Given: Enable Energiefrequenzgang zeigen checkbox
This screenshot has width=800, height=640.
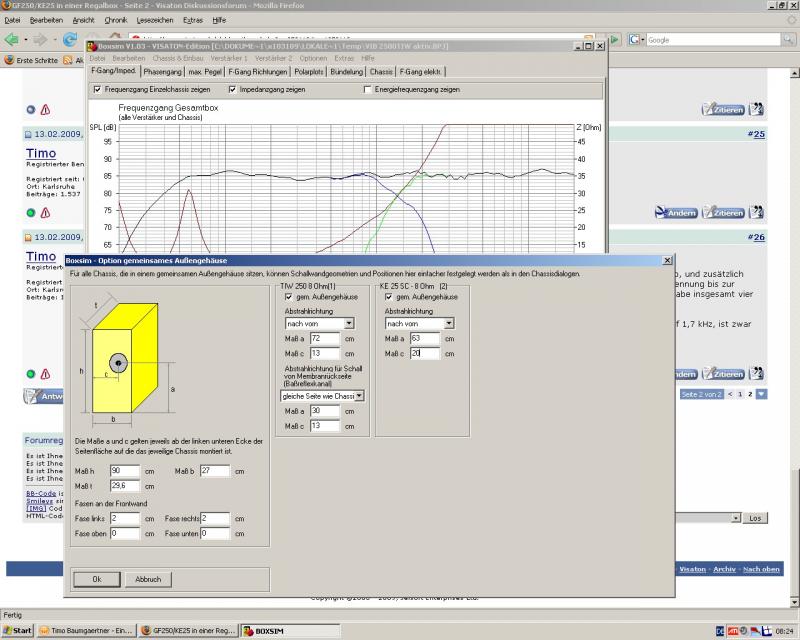Looking at the screenshot, I should (367, 89).
